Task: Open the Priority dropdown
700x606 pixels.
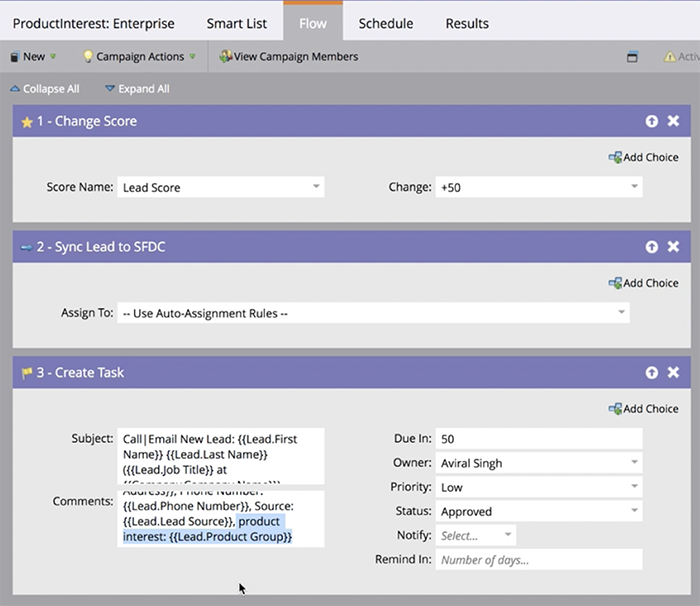Action: 539,487
